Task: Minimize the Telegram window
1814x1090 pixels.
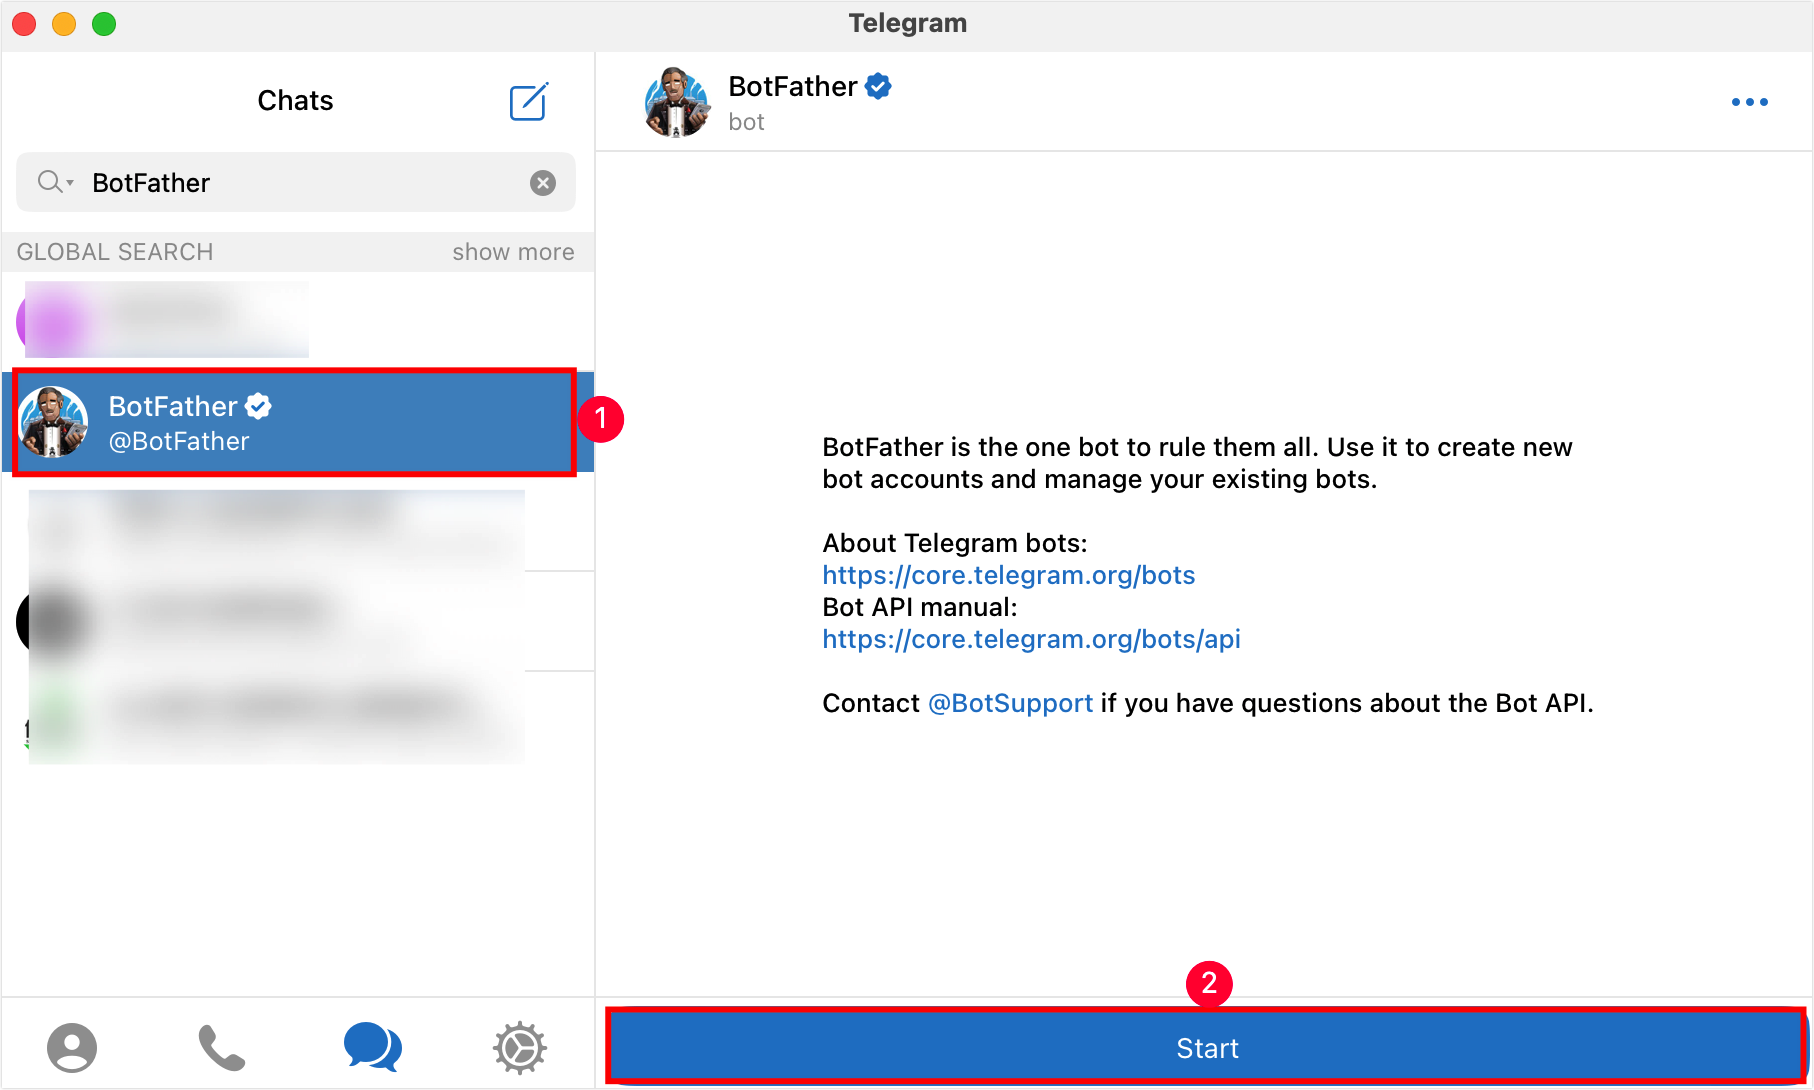Action: 64,24
